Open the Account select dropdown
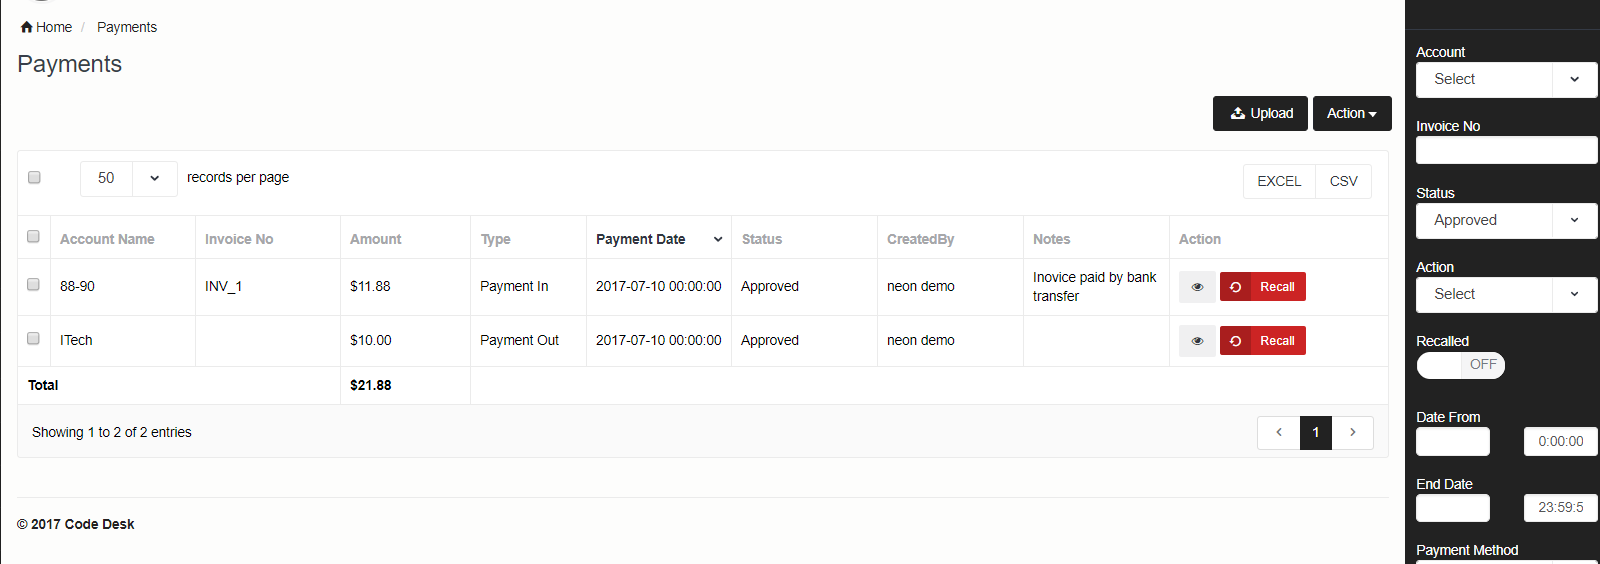The height and width of the screenshot is (564, 1600). (x=1506, y=80)
